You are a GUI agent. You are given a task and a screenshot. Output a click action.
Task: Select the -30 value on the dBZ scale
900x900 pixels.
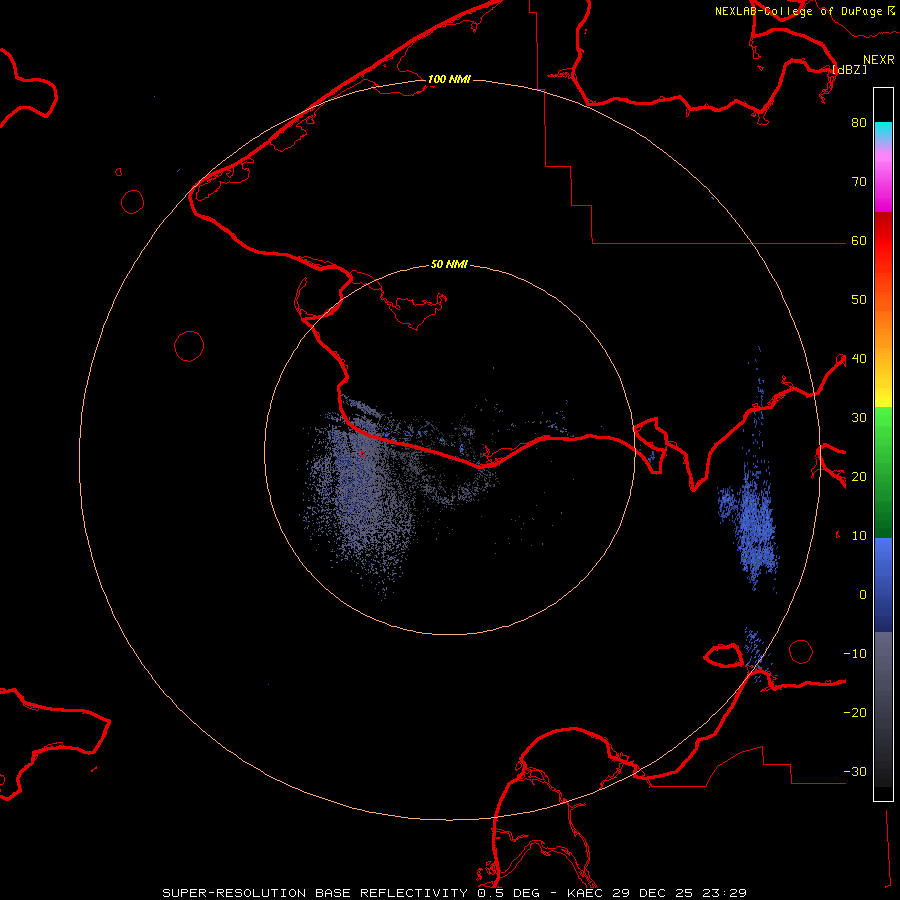pyautogui.click(x=855, y=771)
